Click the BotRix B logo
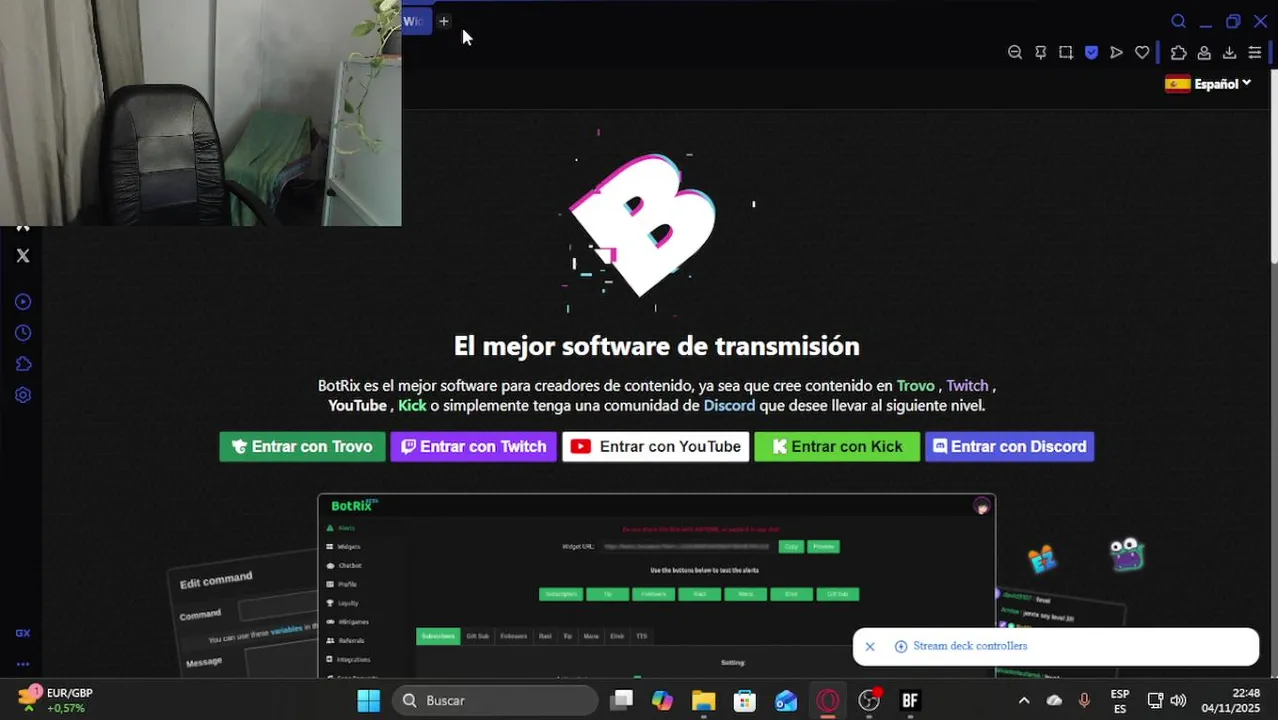Screen dimensions: 1278x720 tap(643, 224)
